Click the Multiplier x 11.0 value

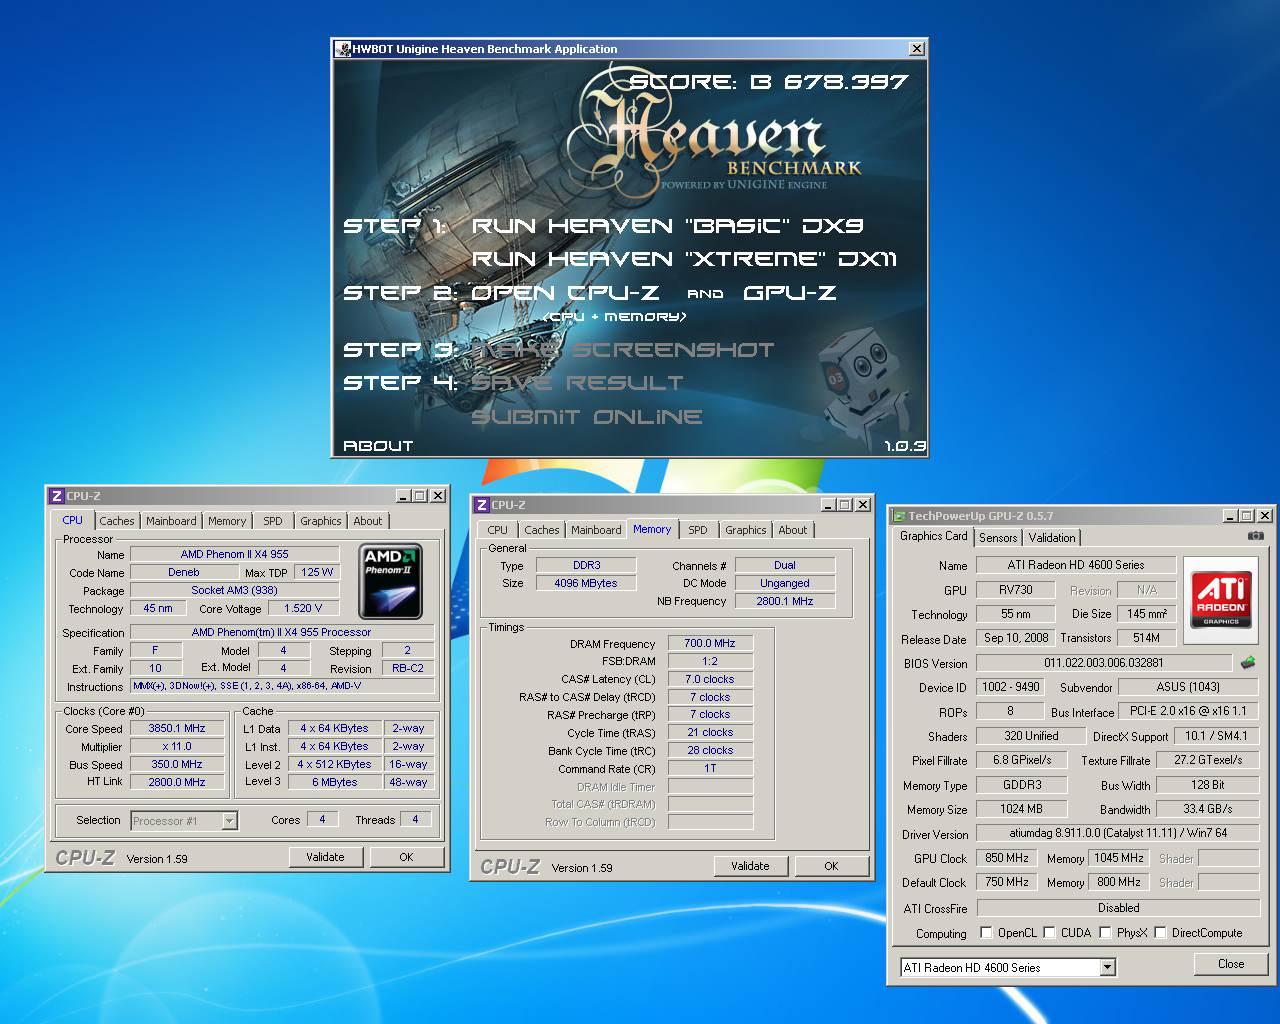point(176,747)
